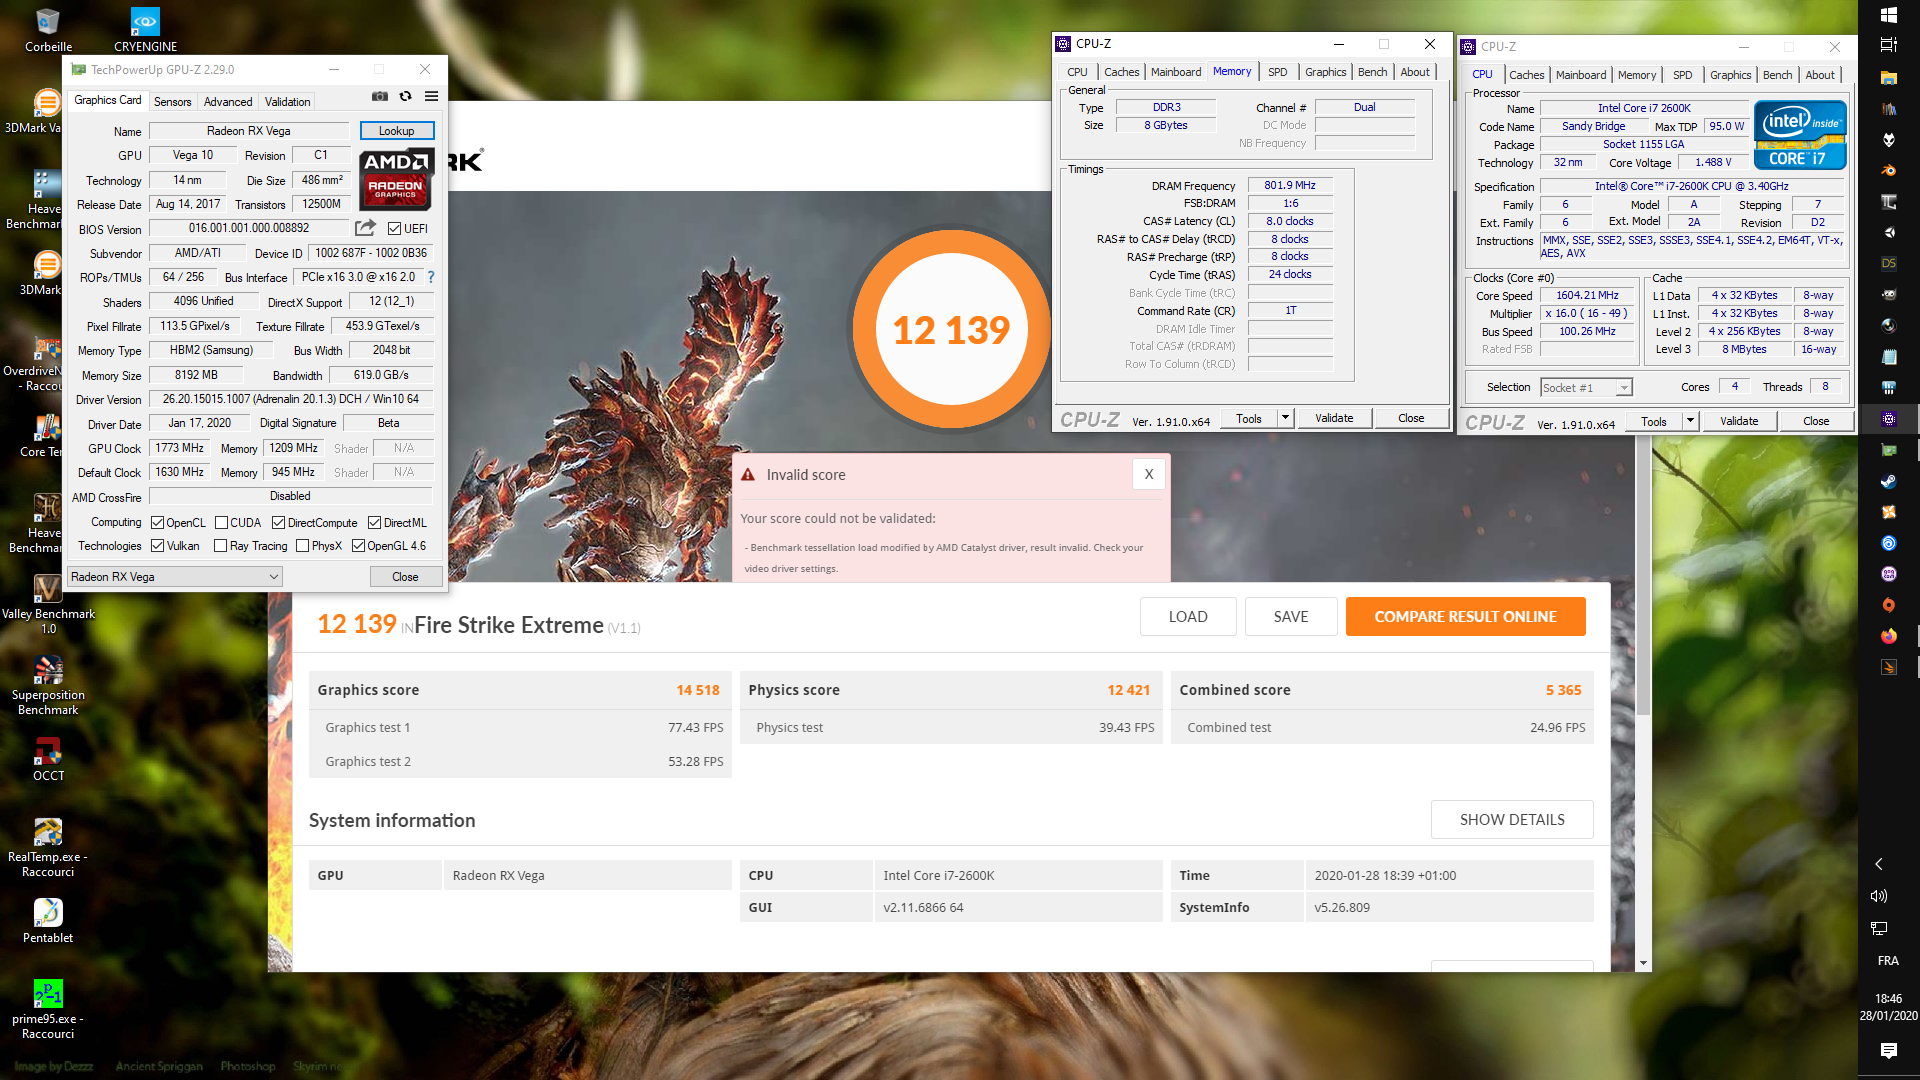The width and height of the screenshot is (1920, 1080).
Task: Toggle the CUDA checkbox
Action: click(221, 523)
